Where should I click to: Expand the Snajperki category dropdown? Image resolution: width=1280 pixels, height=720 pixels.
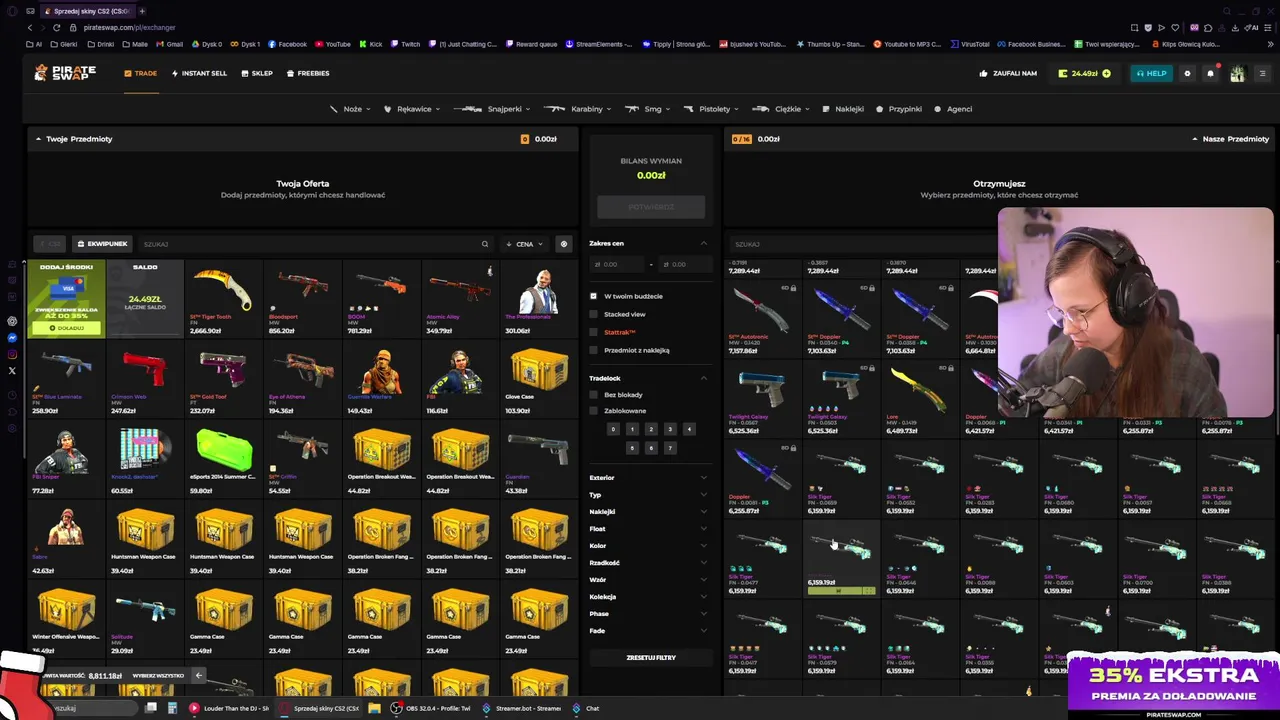coord(492,109)
